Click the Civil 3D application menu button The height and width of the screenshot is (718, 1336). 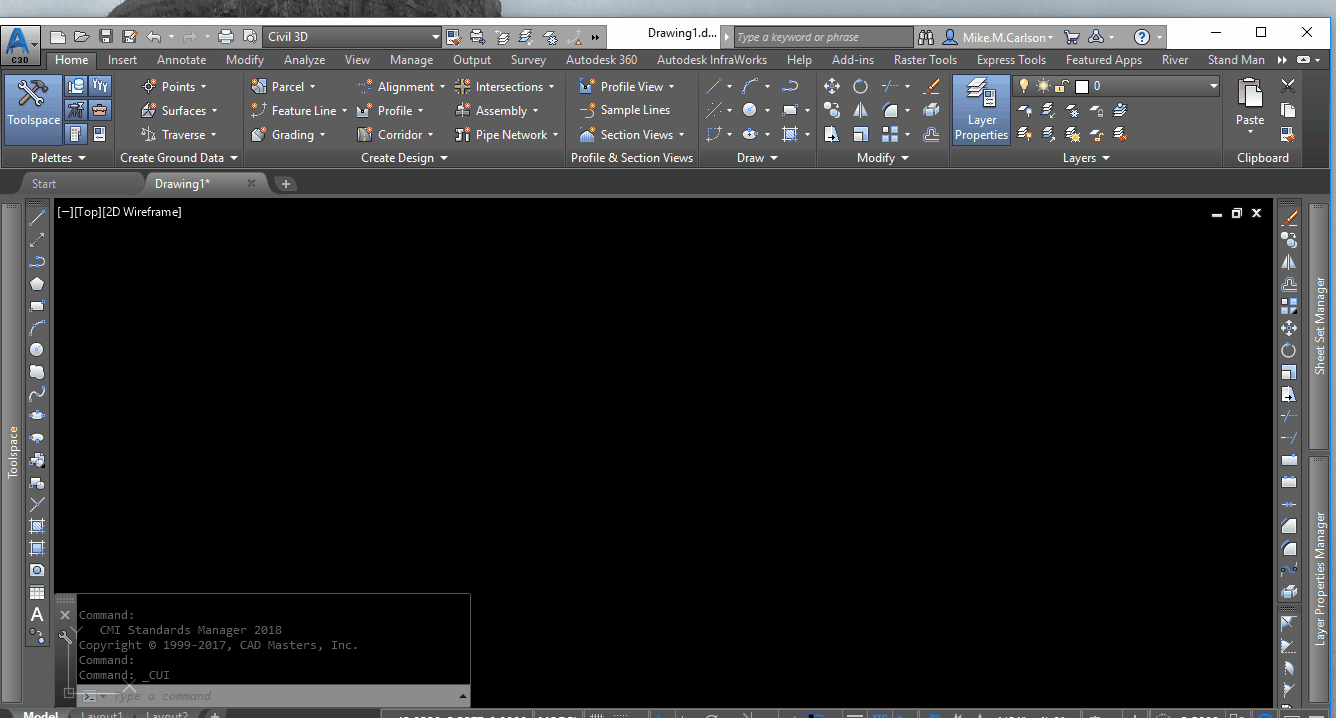(21, 45)
